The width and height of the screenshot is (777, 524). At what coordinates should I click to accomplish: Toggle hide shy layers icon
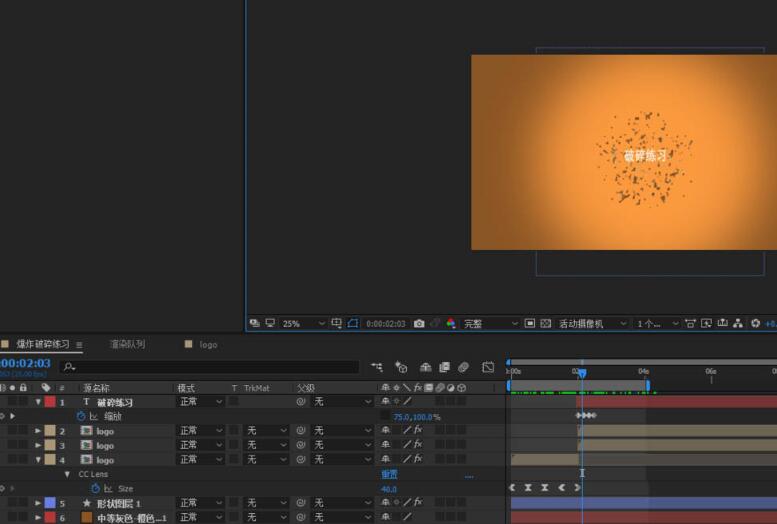[x=425, y=367]
